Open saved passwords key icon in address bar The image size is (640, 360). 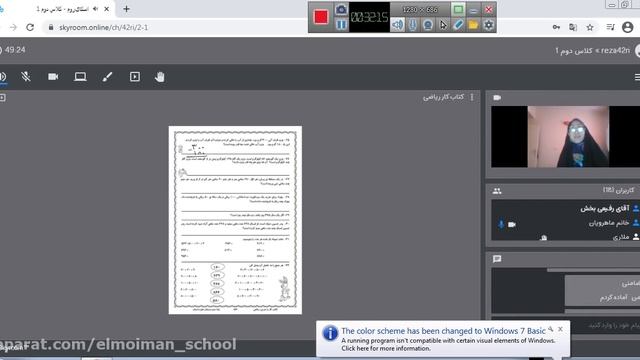[556, 27]
